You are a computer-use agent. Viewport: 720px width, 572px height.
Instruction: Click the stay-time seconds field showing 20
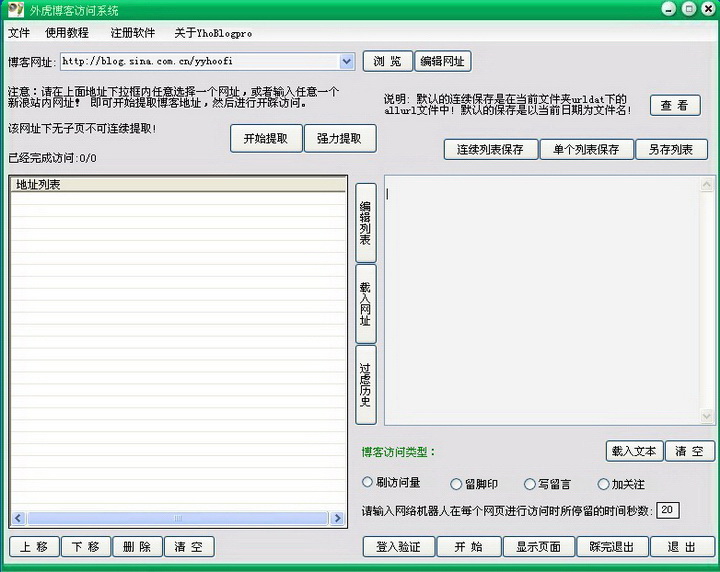click(668, 510)
